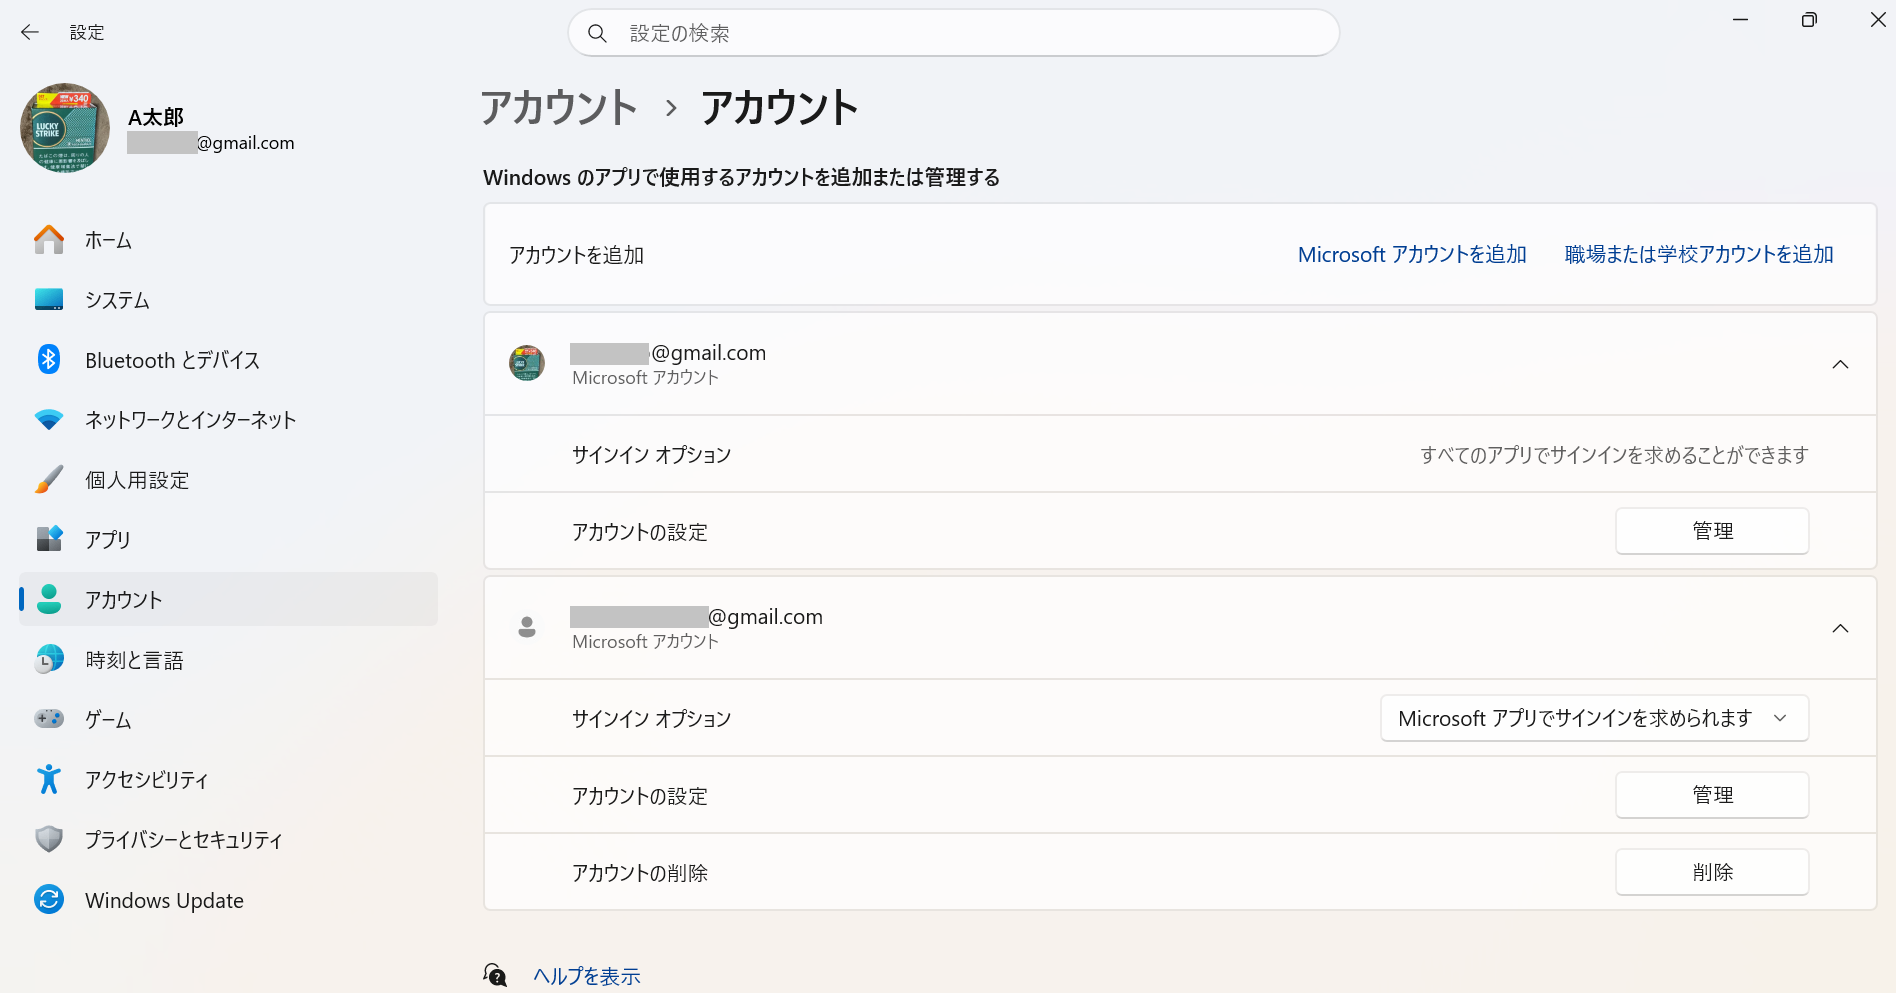Collapse the second gmail account section
The width and height of the screenshot is (1896, 993).
(x=1840, y=628)
